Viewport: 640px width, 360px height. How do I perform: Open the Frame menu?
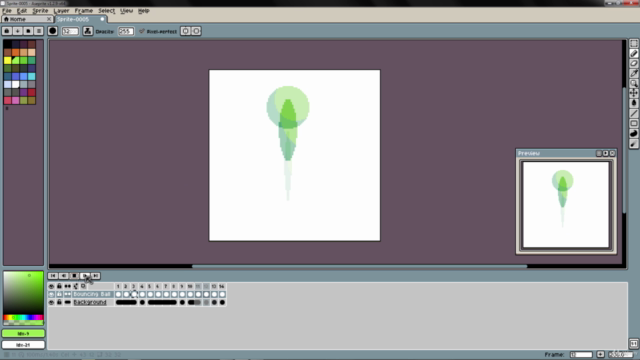click(84, 11)
